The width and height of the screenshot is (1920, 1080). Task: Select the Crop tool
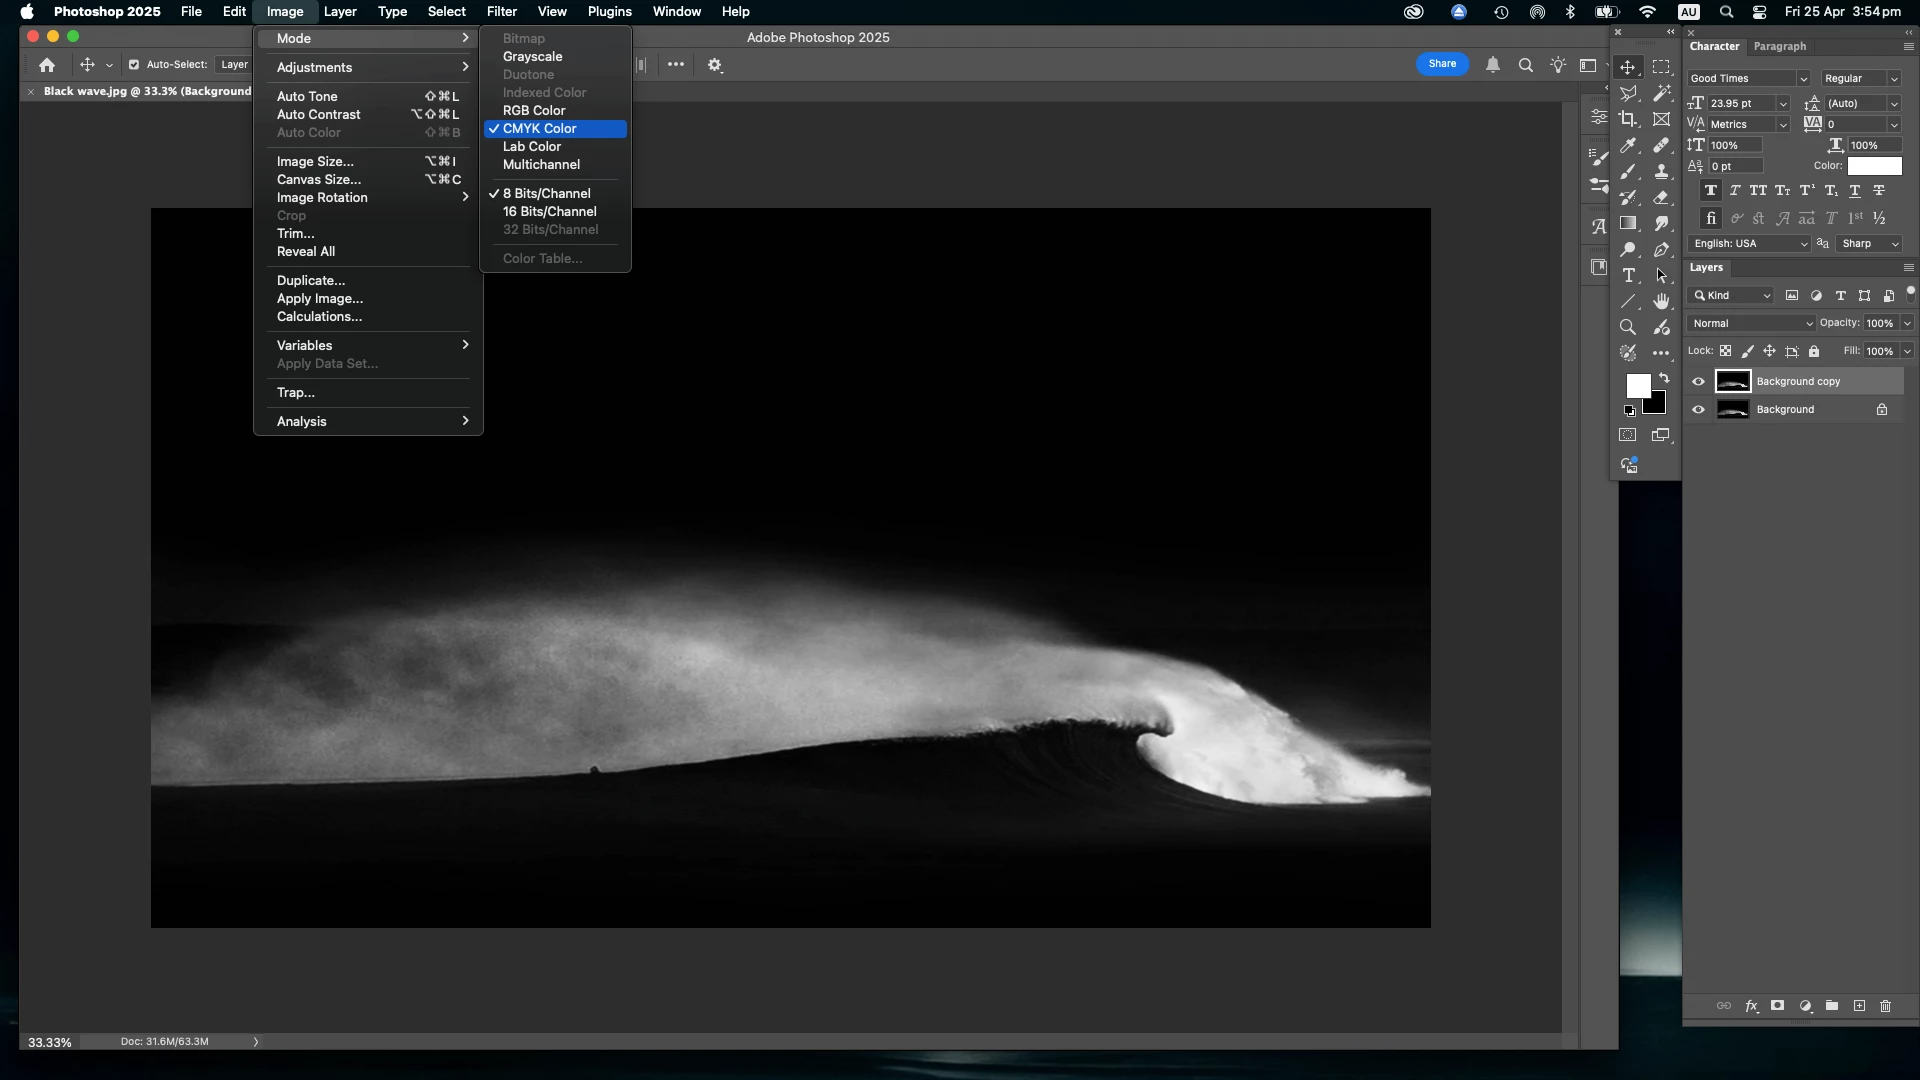(1628, 120)
